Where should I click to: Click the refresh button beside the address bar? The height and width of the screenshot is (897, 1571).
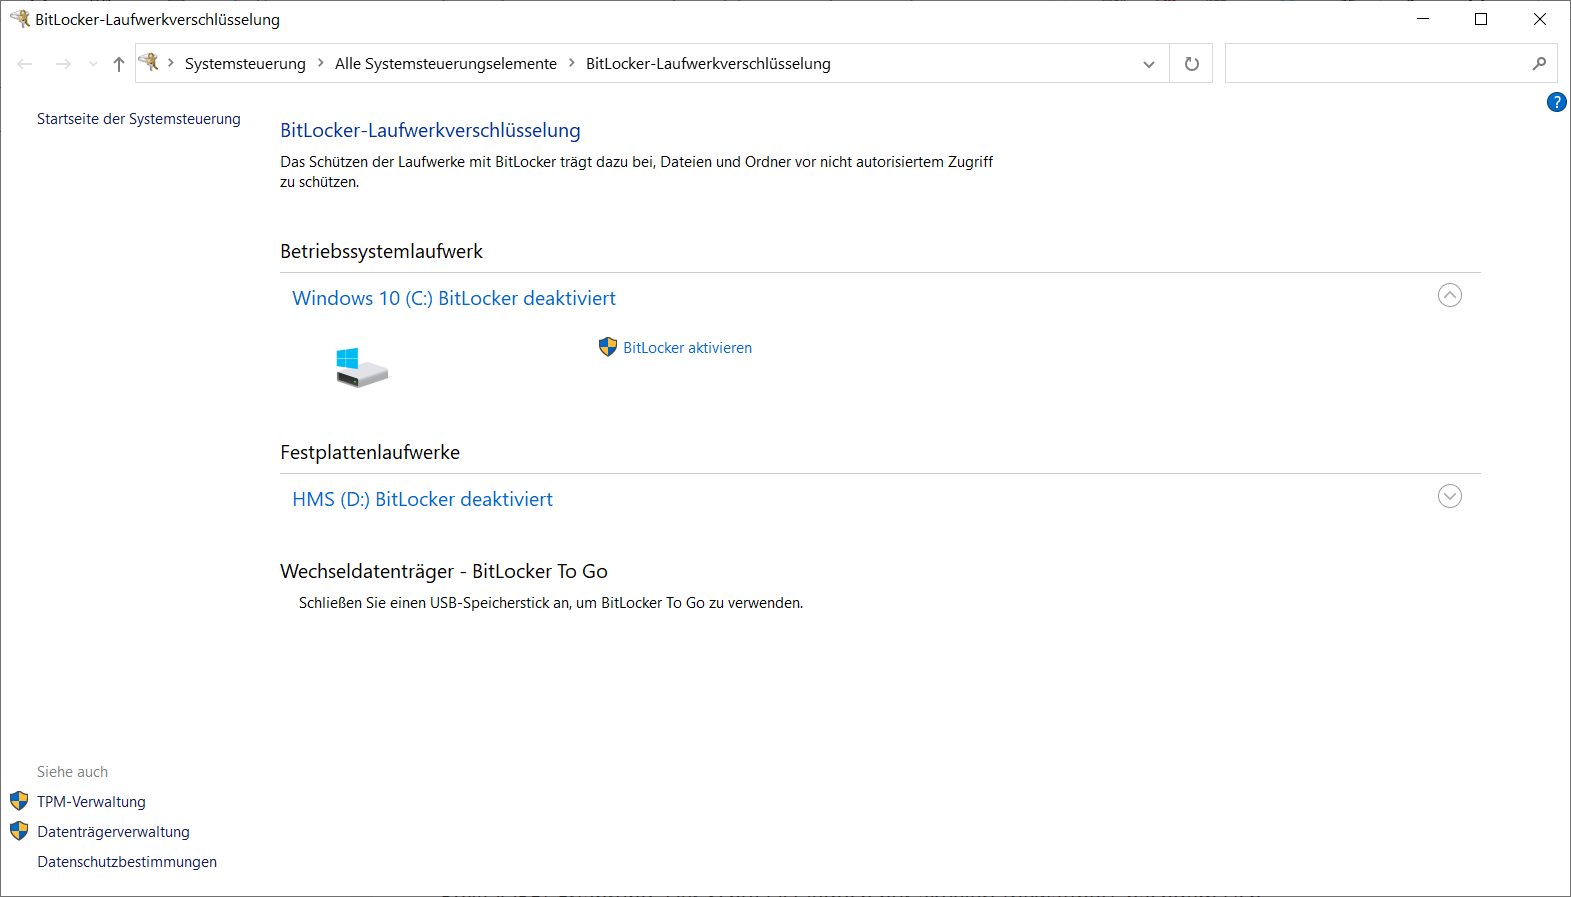pos(1191,64)
